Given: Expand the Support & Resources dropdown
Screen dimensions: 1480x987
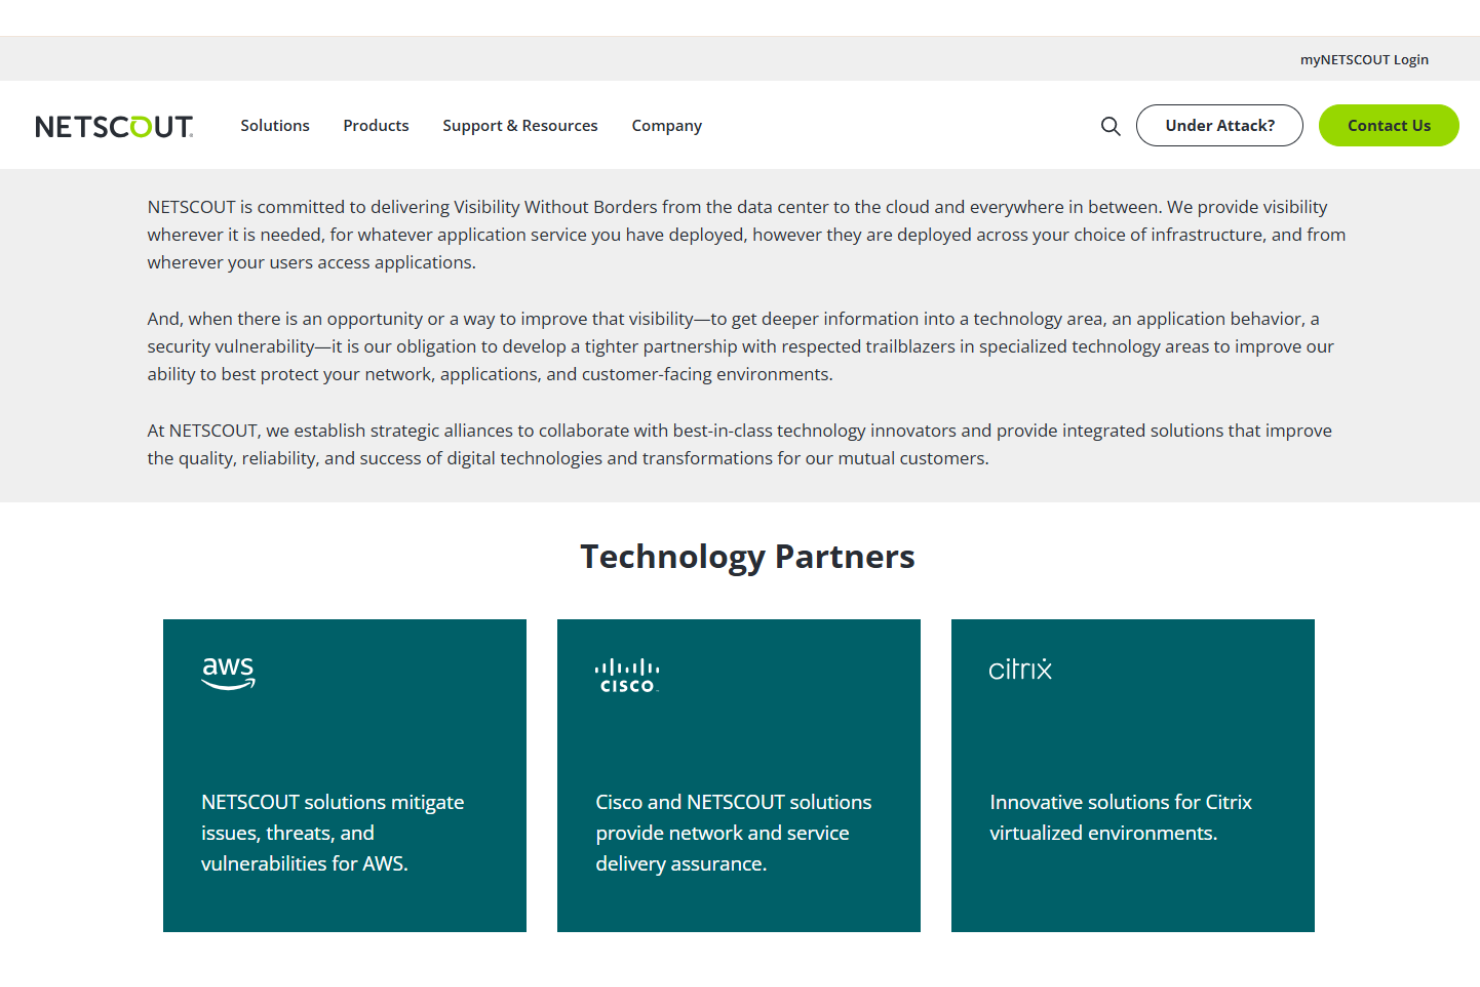Looking at the screenshot, I should tap(520, 125).
